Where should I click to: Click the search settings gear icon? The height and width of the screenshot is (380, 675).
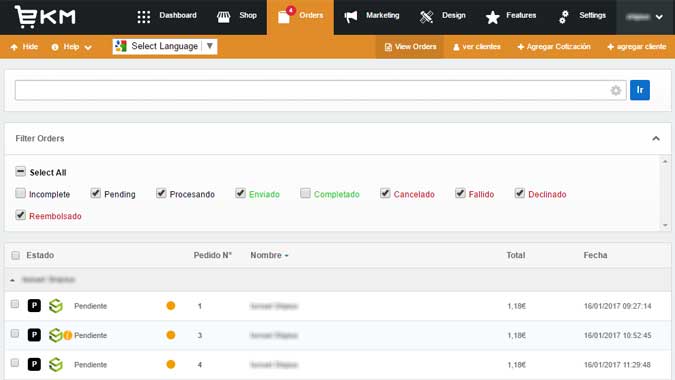[616, 90]
